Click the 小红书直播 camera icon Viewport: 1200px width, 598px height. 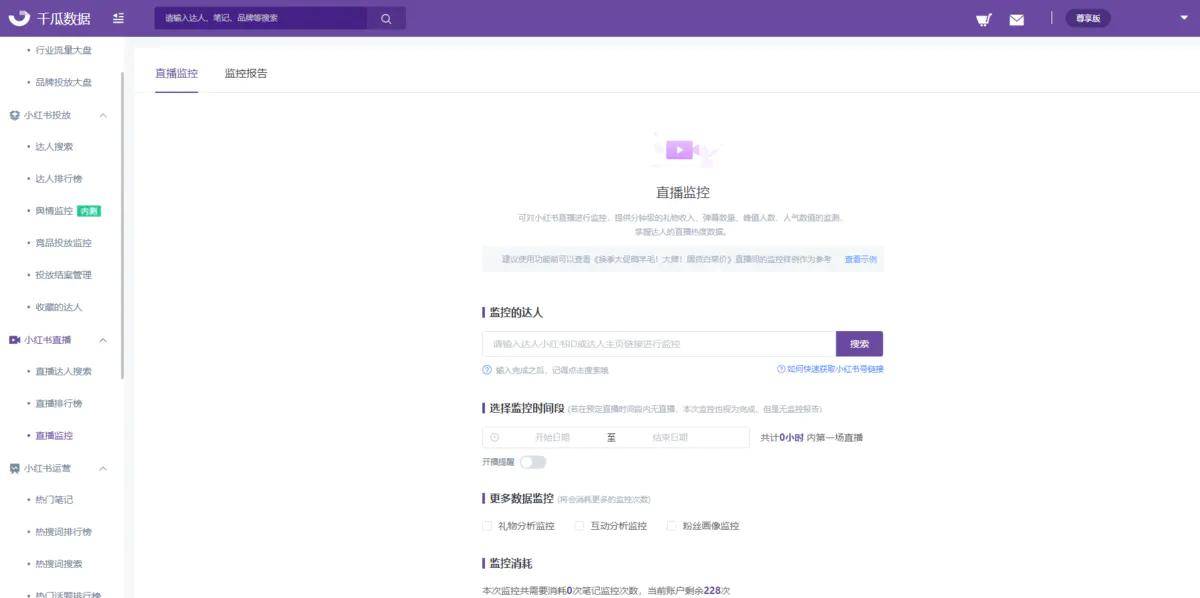click(15, 340)
